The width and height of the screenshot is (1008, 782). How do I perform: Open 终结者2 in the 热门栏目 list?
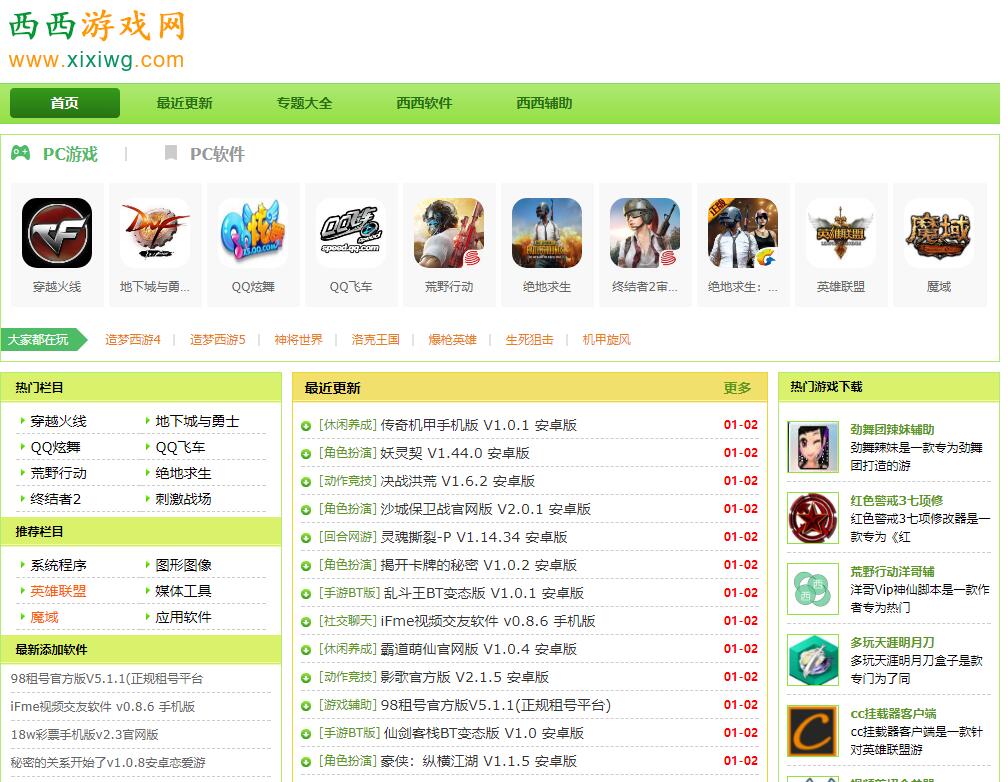coord(56,499)
